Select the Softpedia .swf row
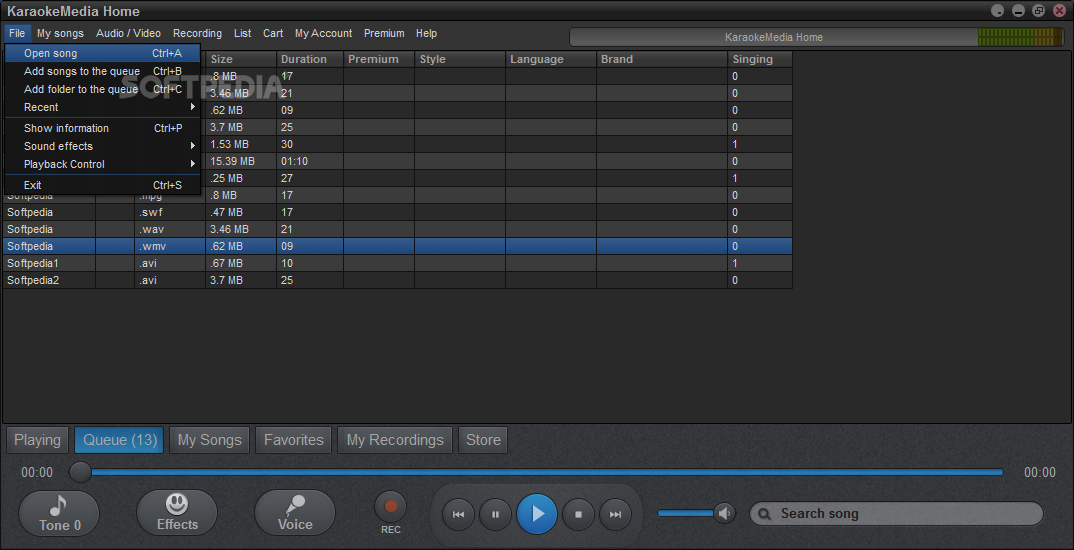This screenshot has height=550, width=1074. pyautogui.click(x=398, y=212)
